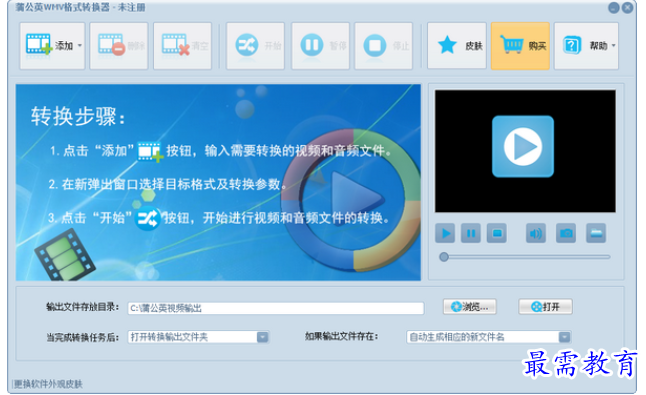Open the 添加 button dropdown arrow
Screen dimensions: 646x395
click(80, 45)
